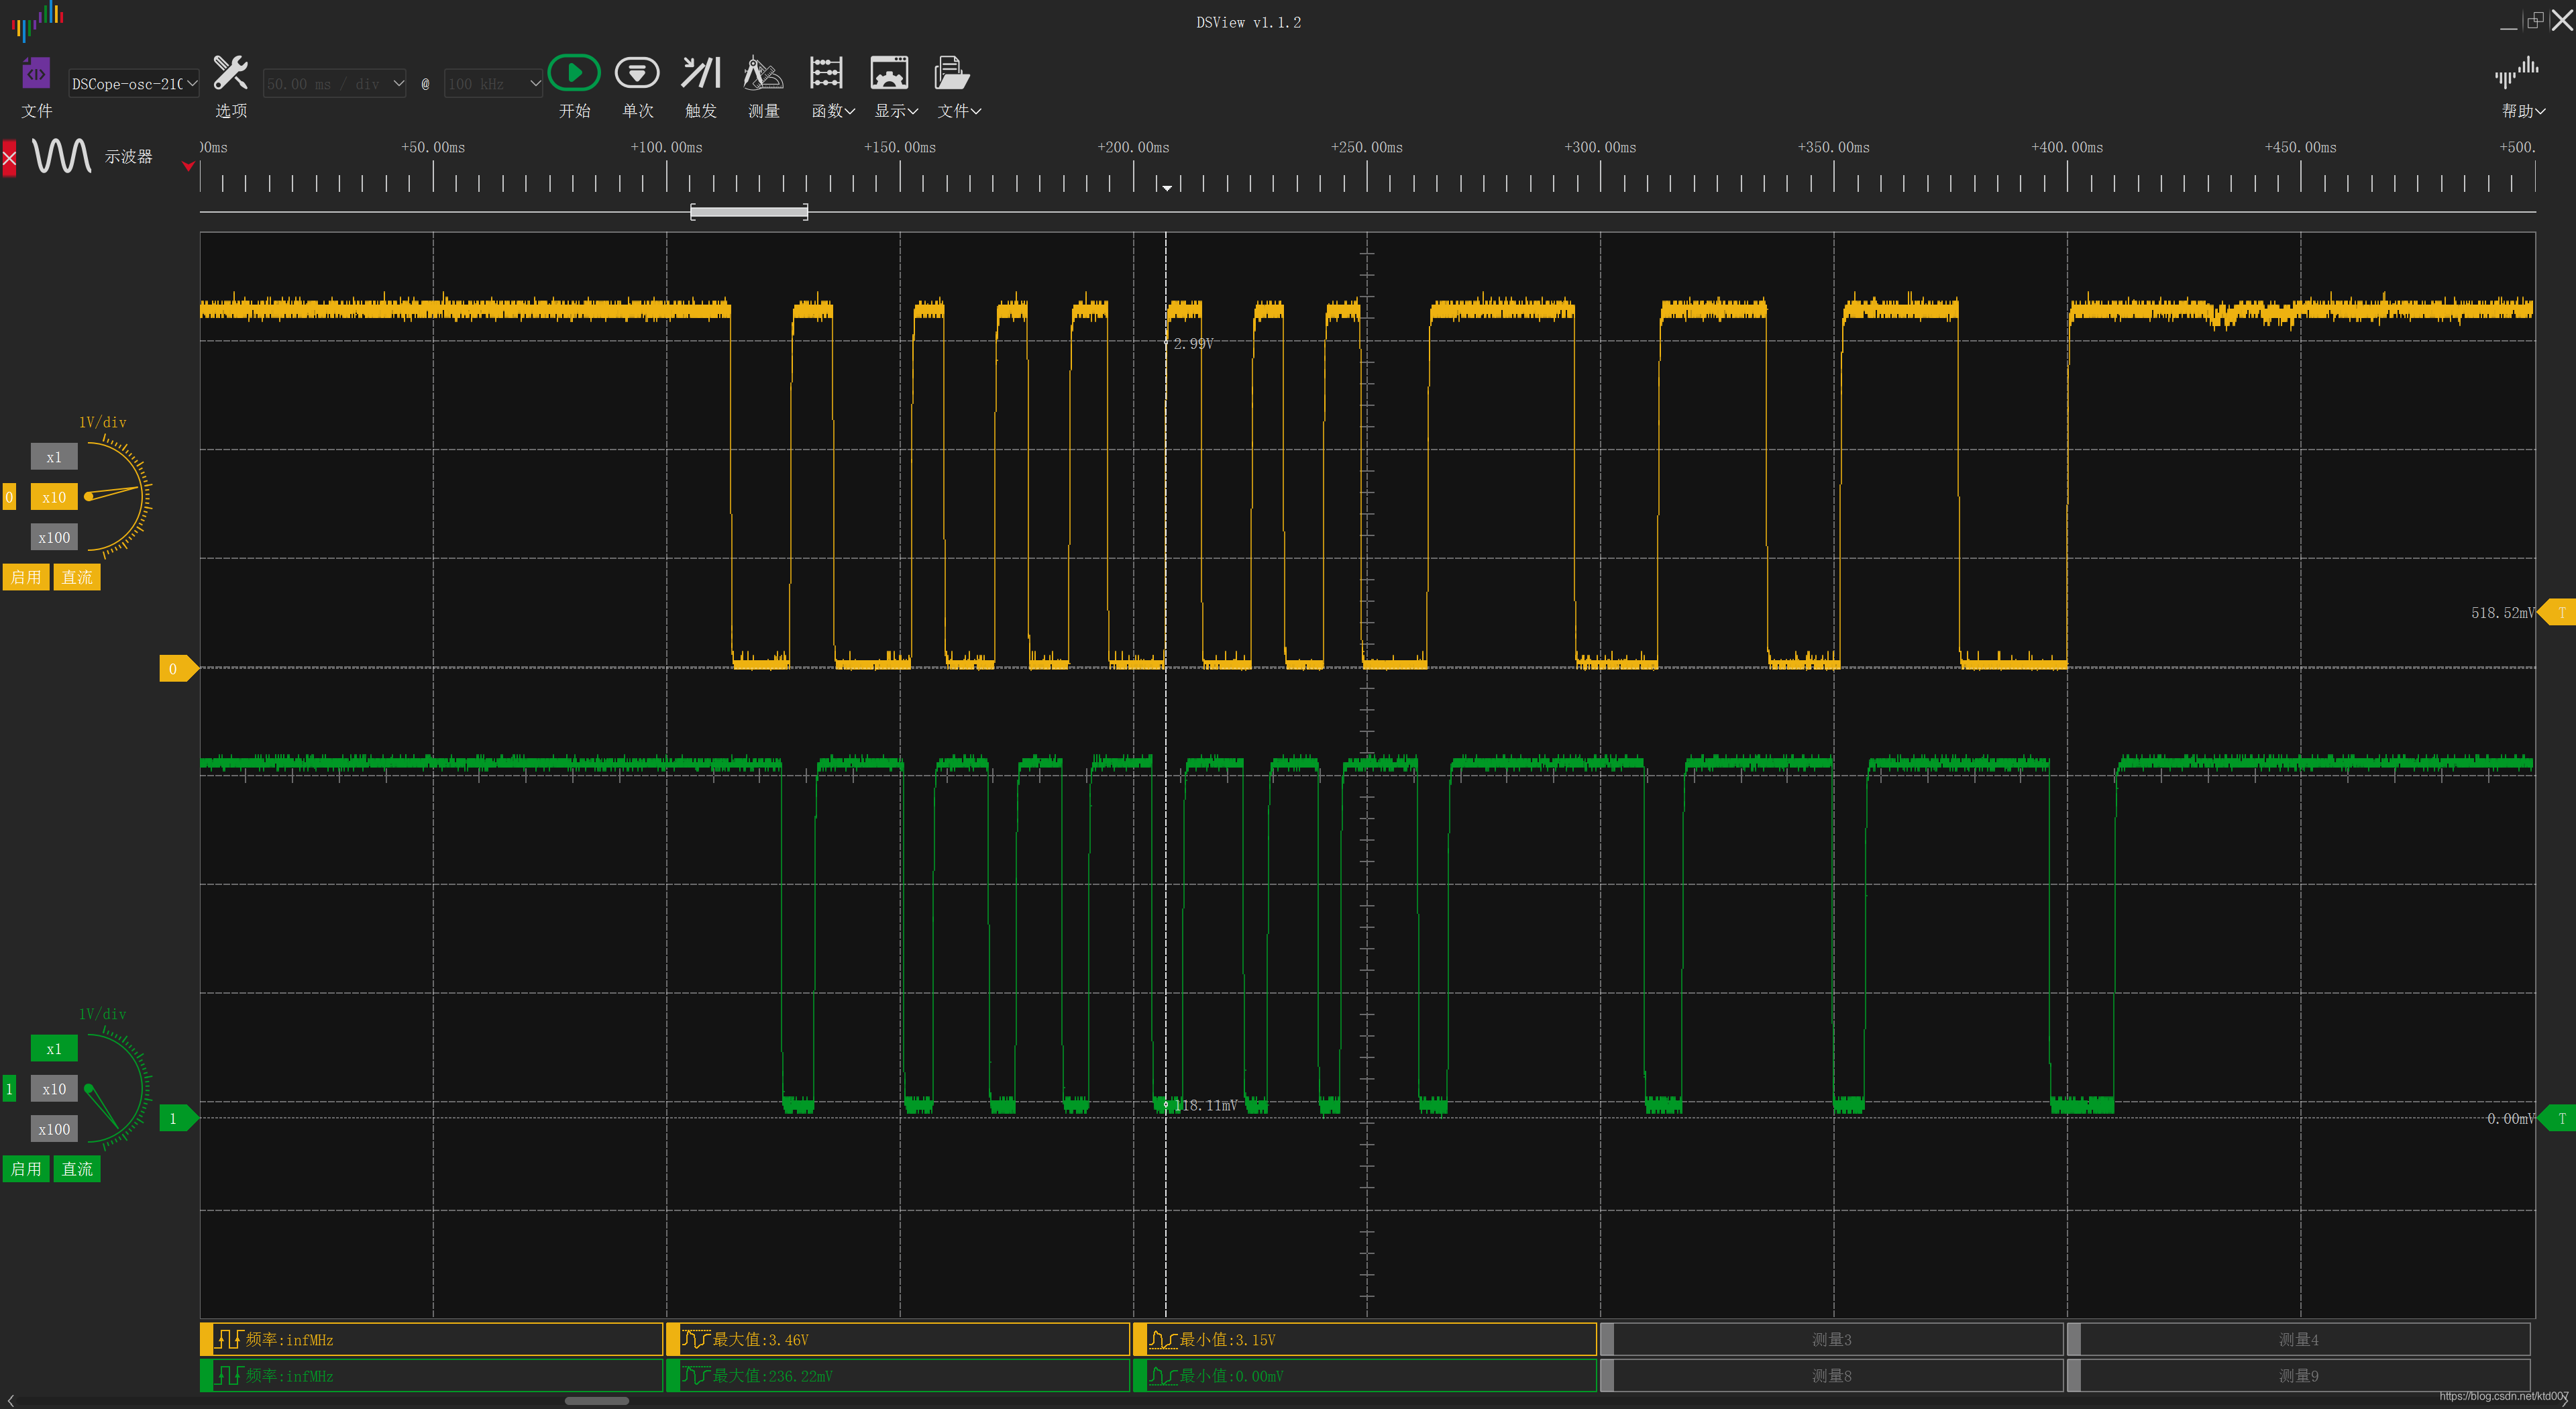Image resolution: width=2576 pixels, height=1409 pixels.
Task: Click the Single (单次) capture icon
Action: 637,73
